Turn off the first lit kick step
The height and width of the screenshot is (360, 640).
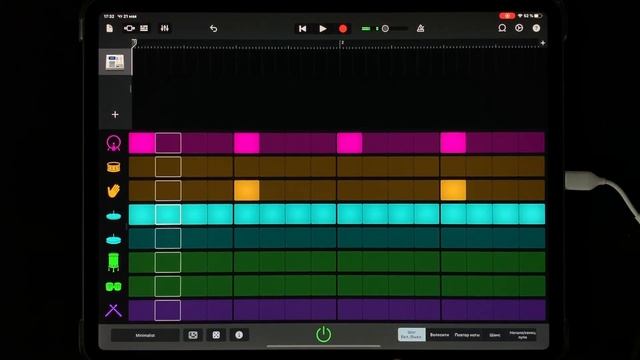point(142,143)
